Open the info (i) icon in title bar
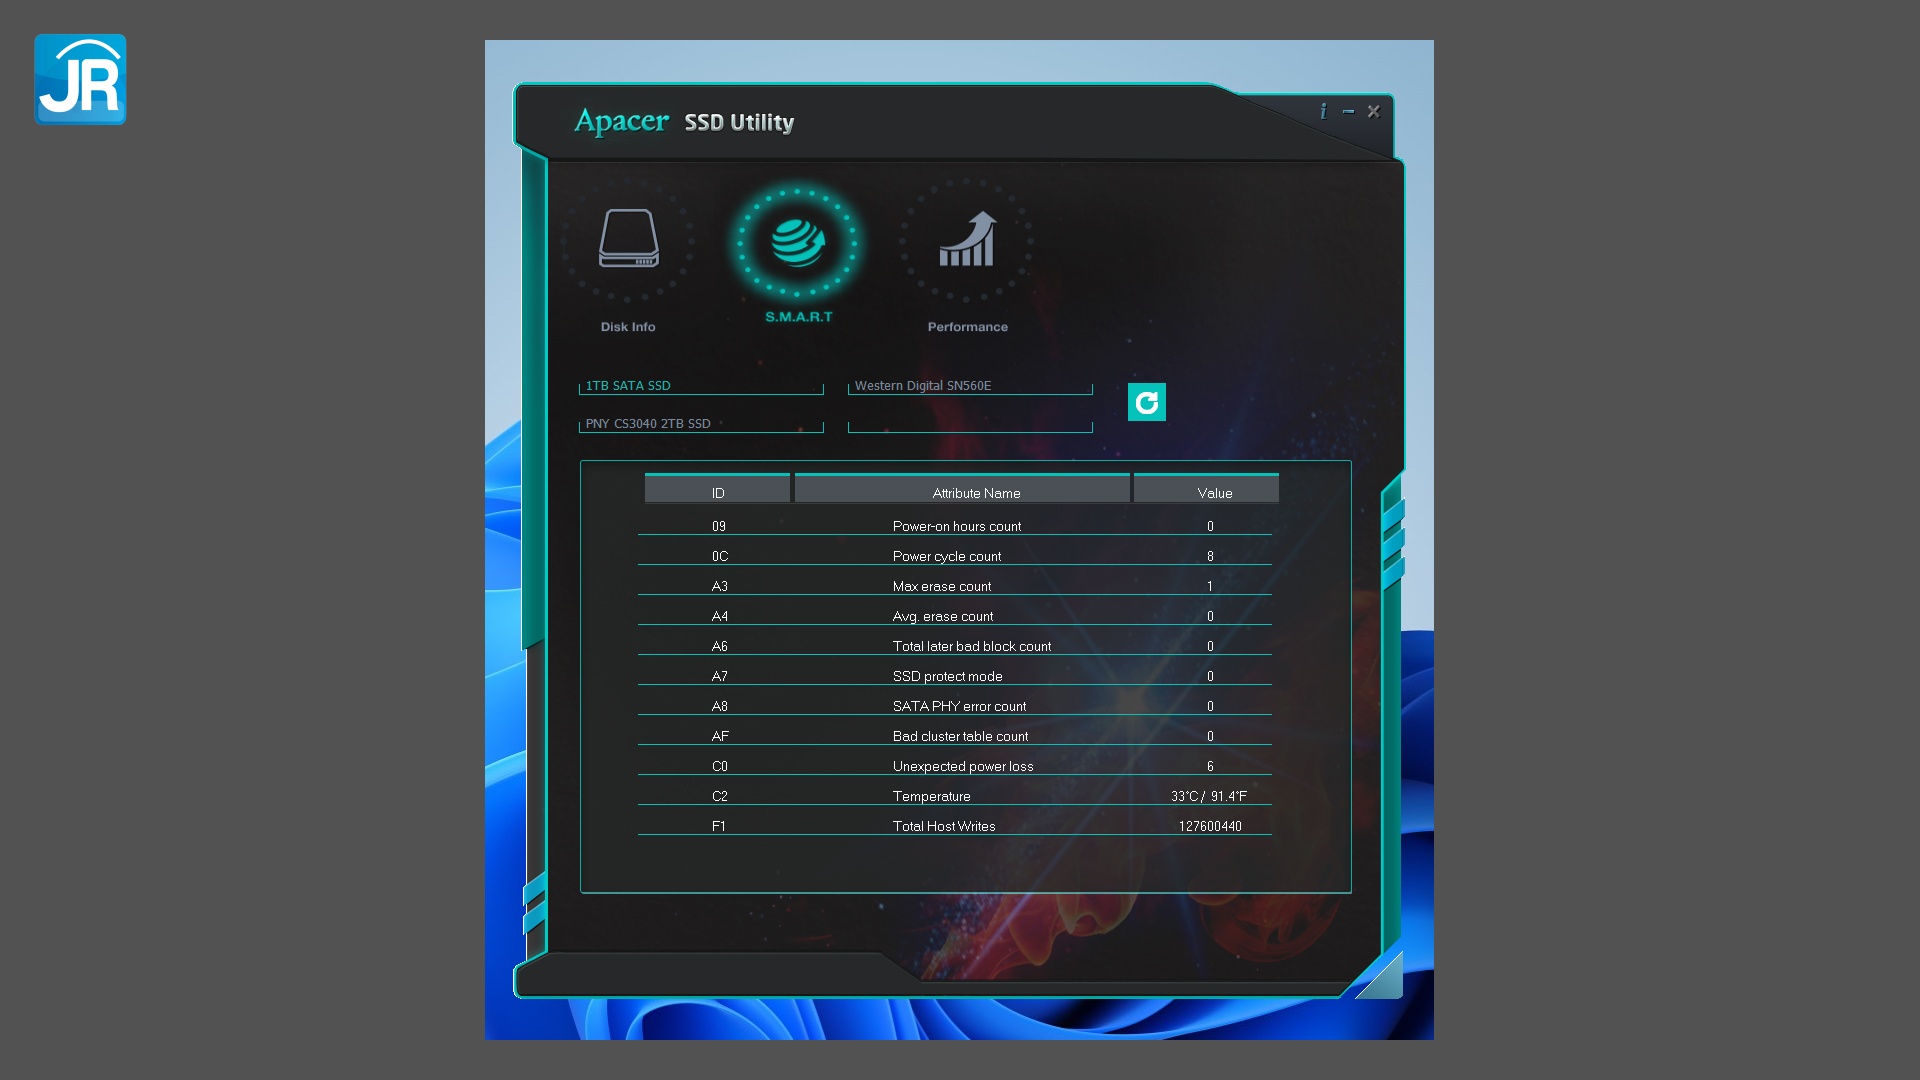Image resolution: width=1920 pixels, height=1080 pixels. point(1323,111)
